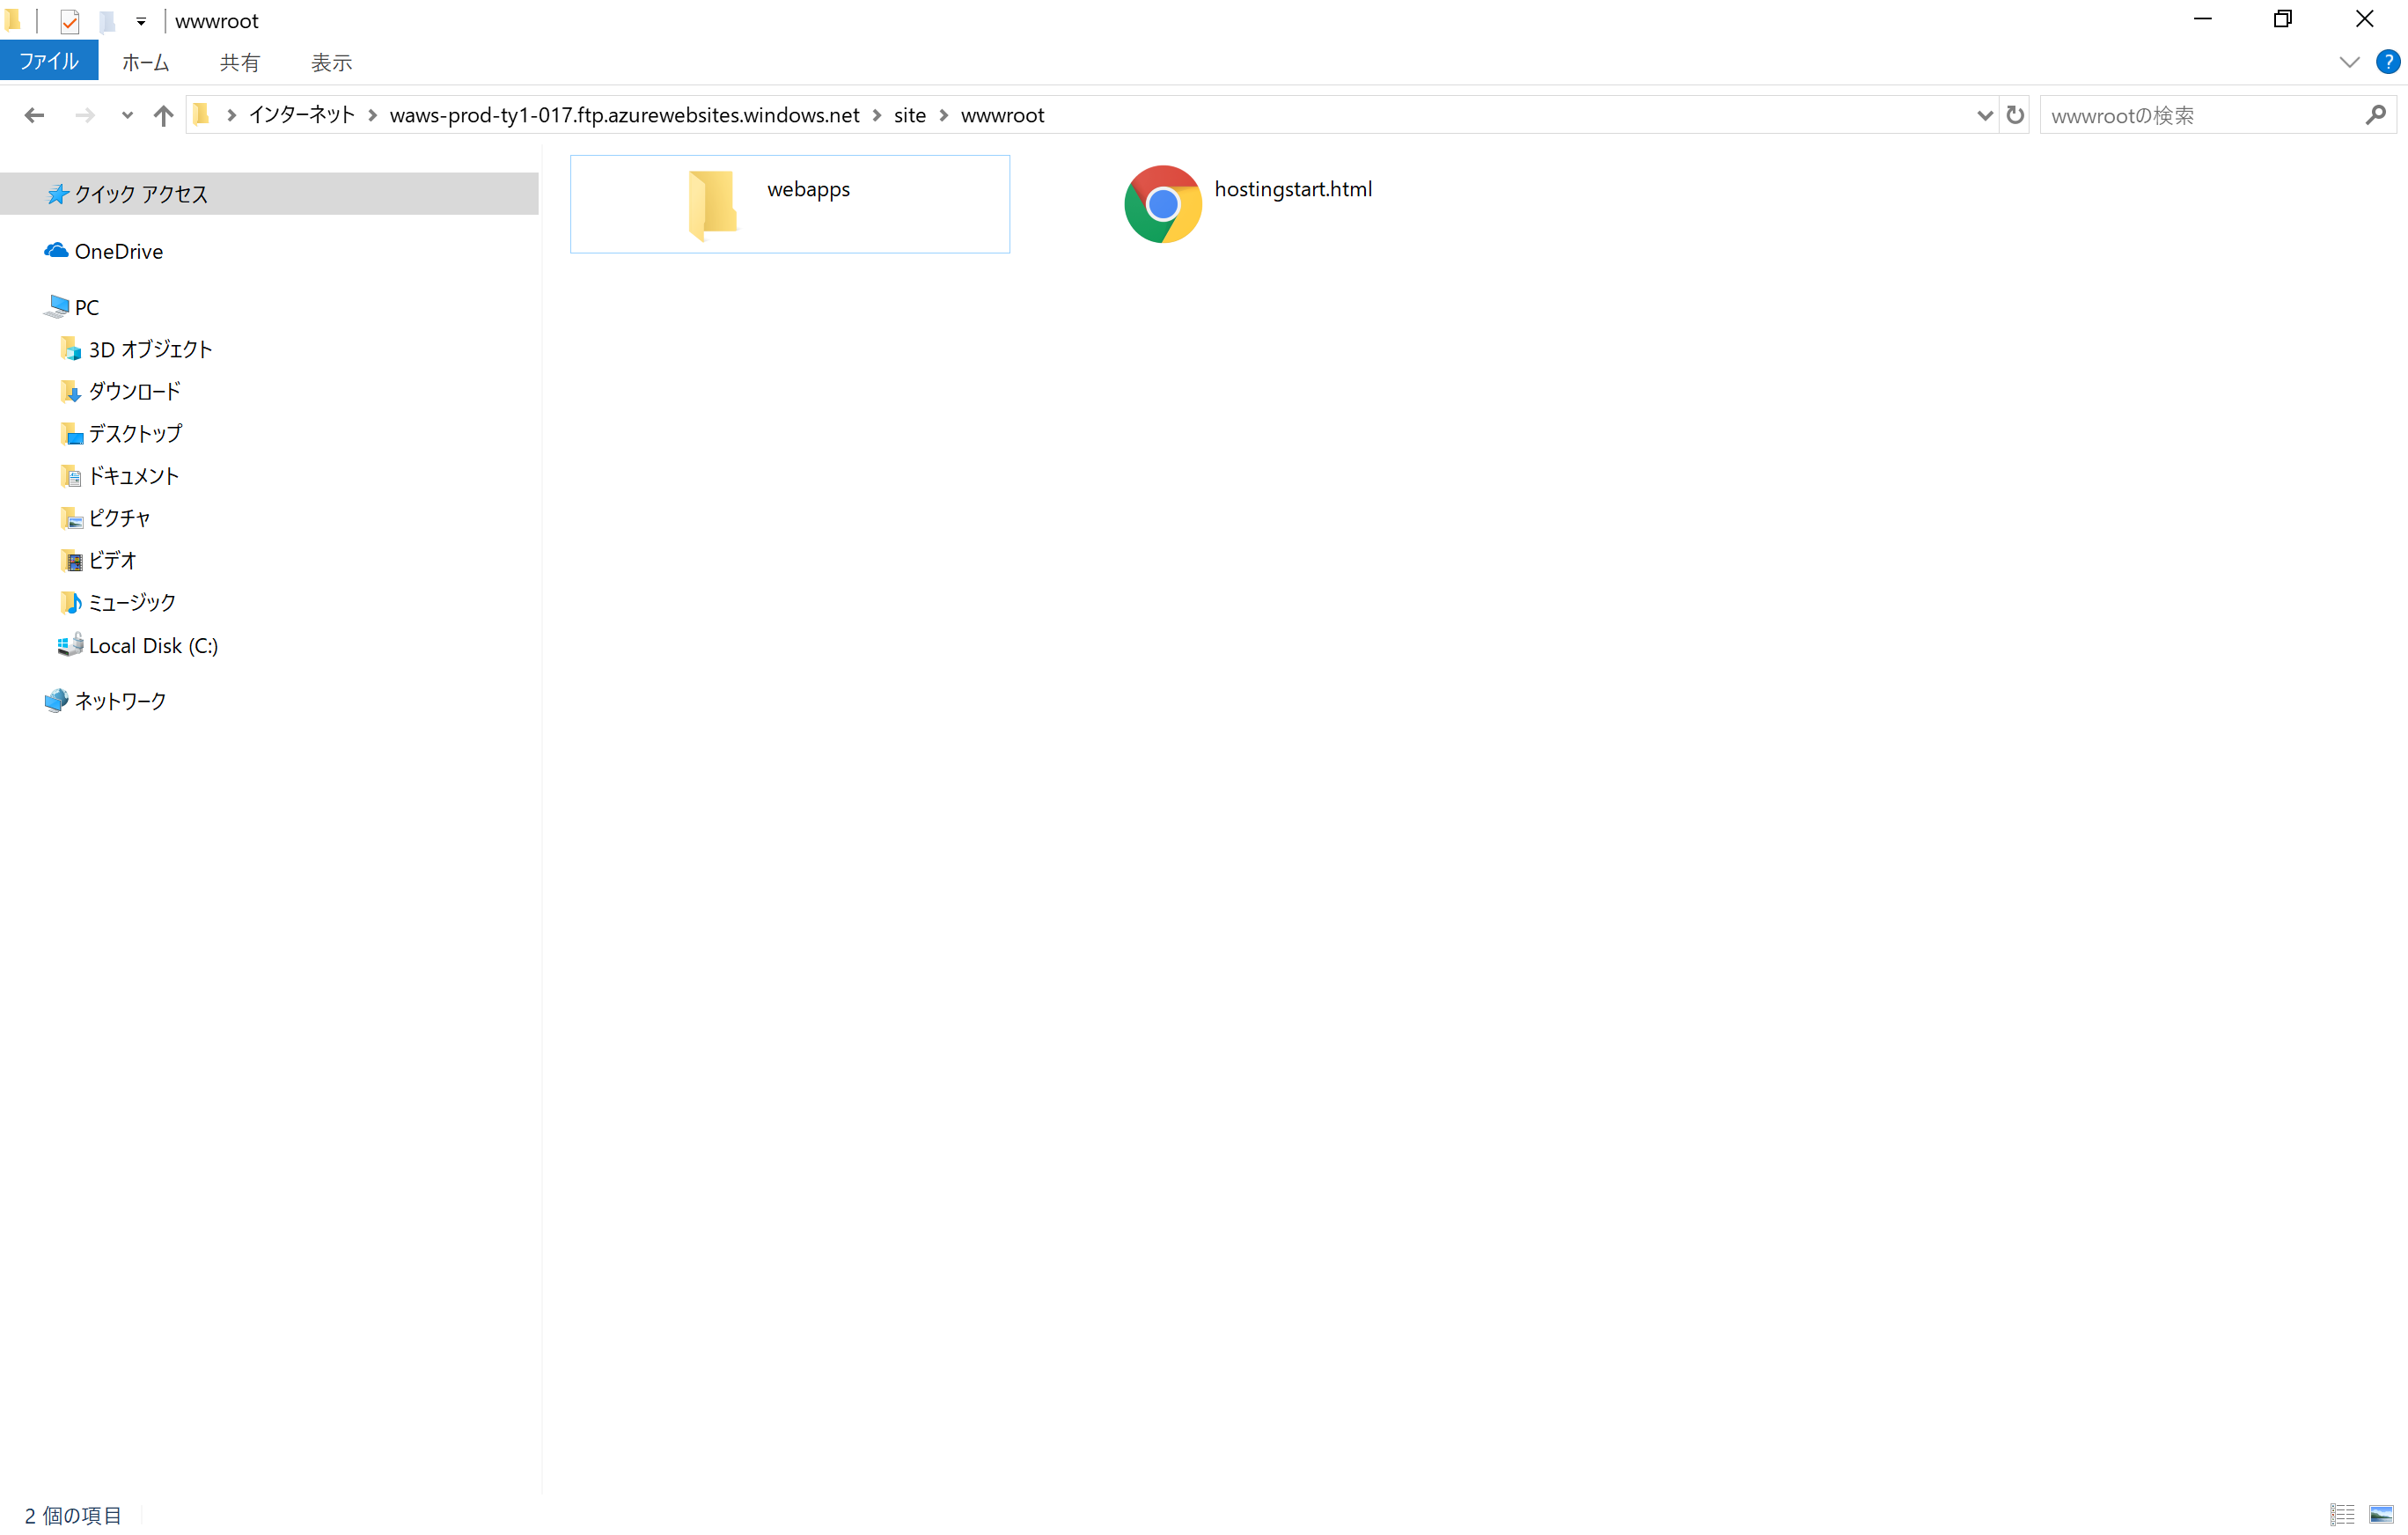This screenshot has width=2408, height=1535.
Task: Click the Up one level arrow
Action: click(x=163, y=116)
